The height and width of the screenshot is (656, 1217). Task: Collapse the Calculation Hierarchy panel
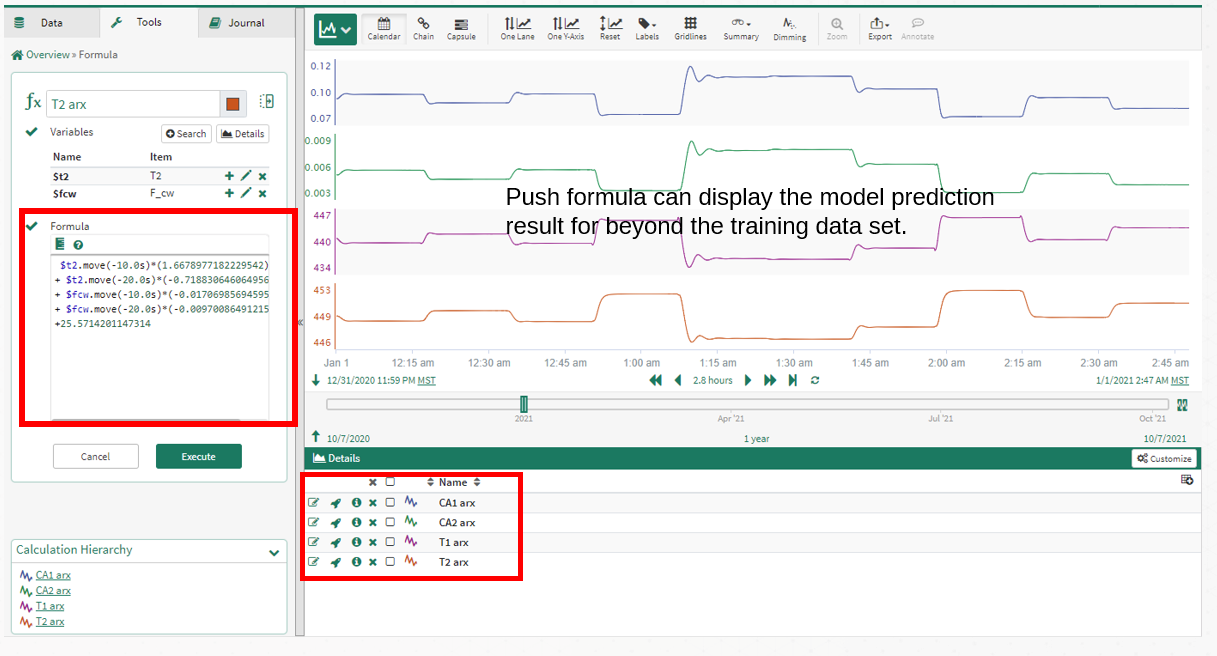tap(274, 552)
